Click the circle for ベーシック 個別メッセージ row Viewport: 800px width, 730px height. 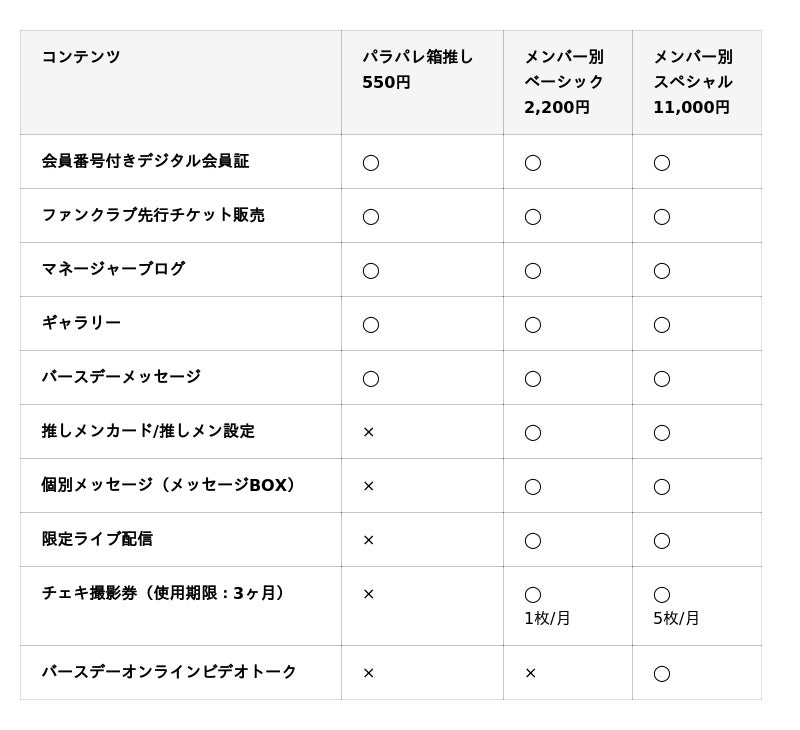532,487
